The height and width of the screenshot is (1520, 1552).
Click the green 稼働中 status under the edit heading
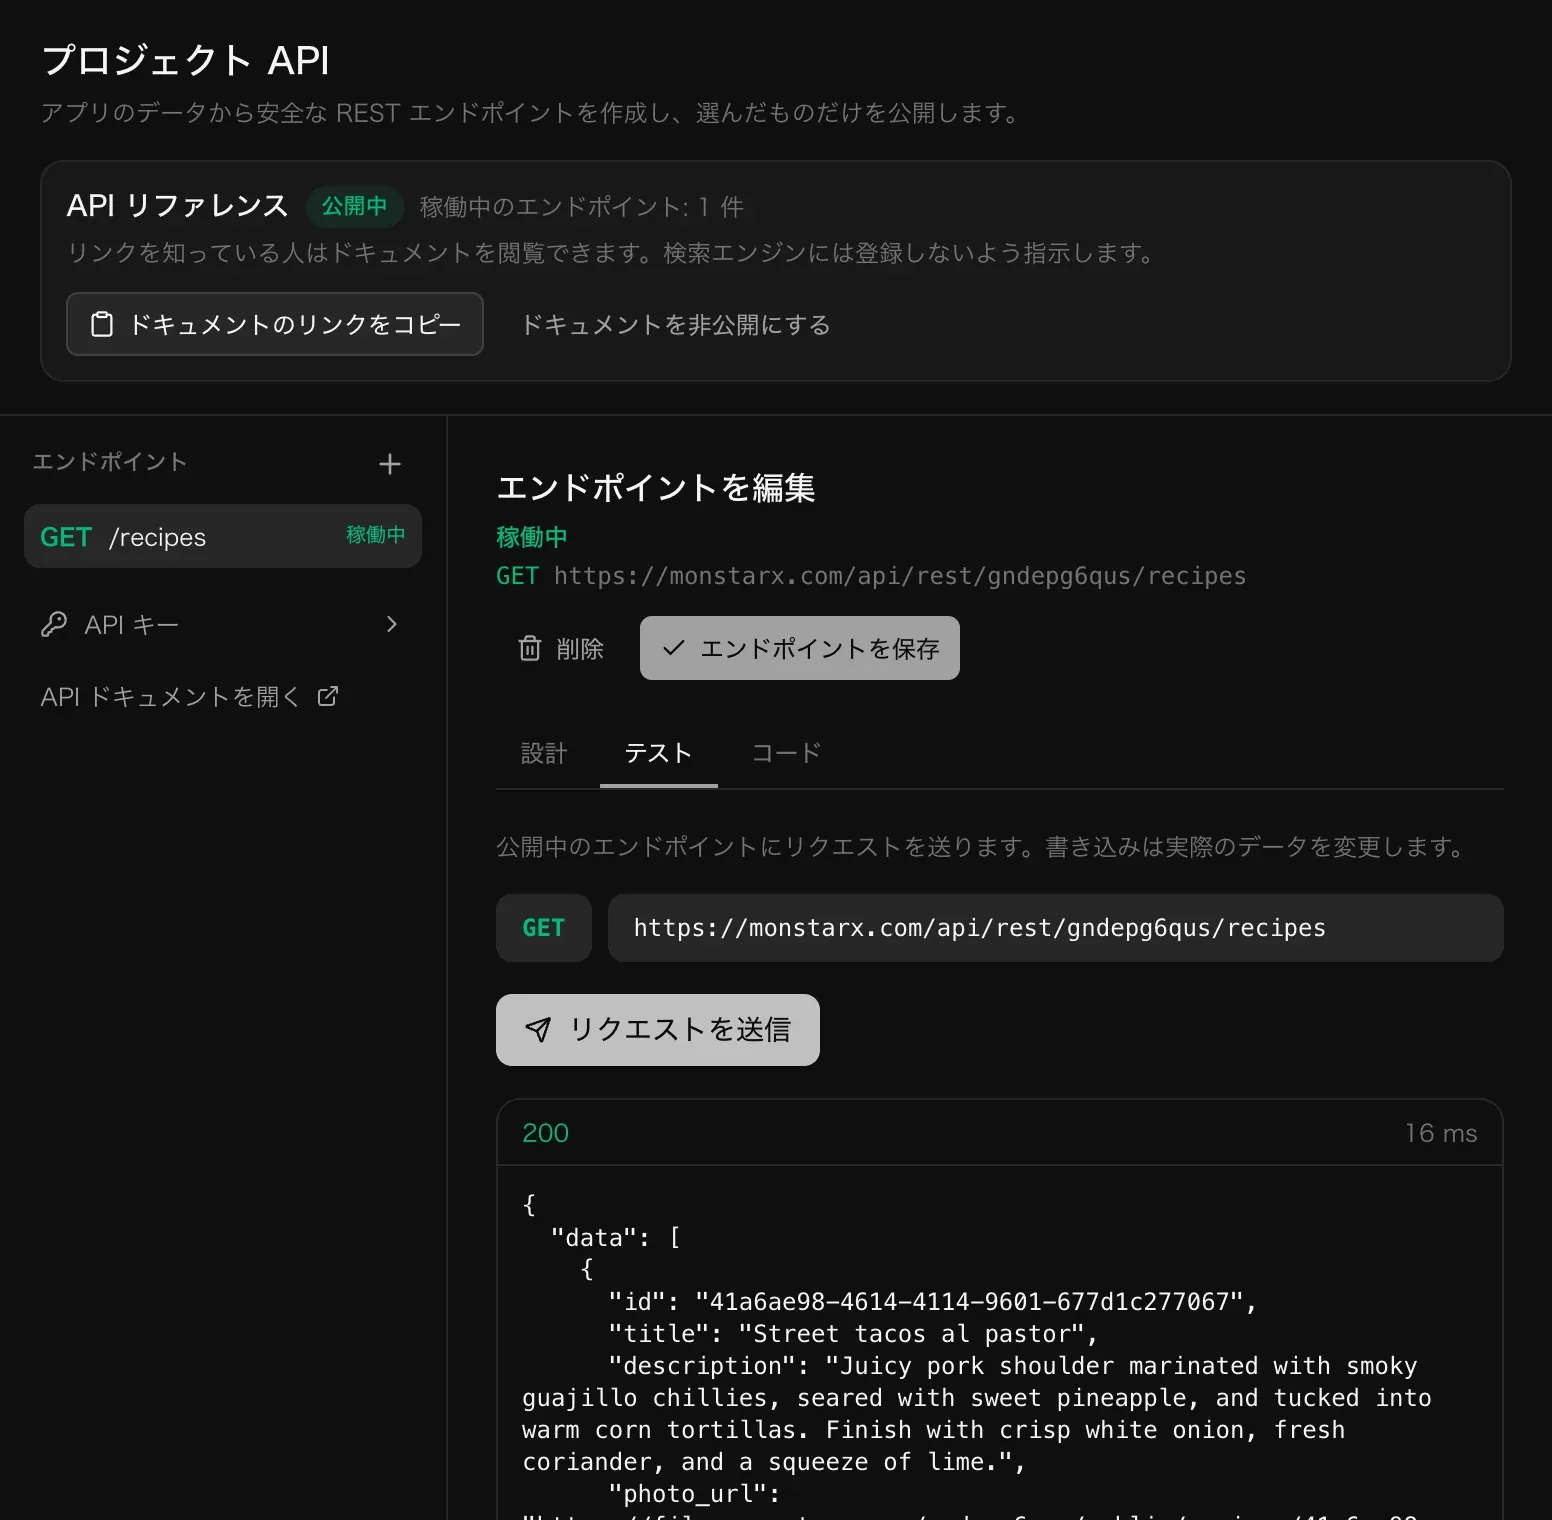532,537
